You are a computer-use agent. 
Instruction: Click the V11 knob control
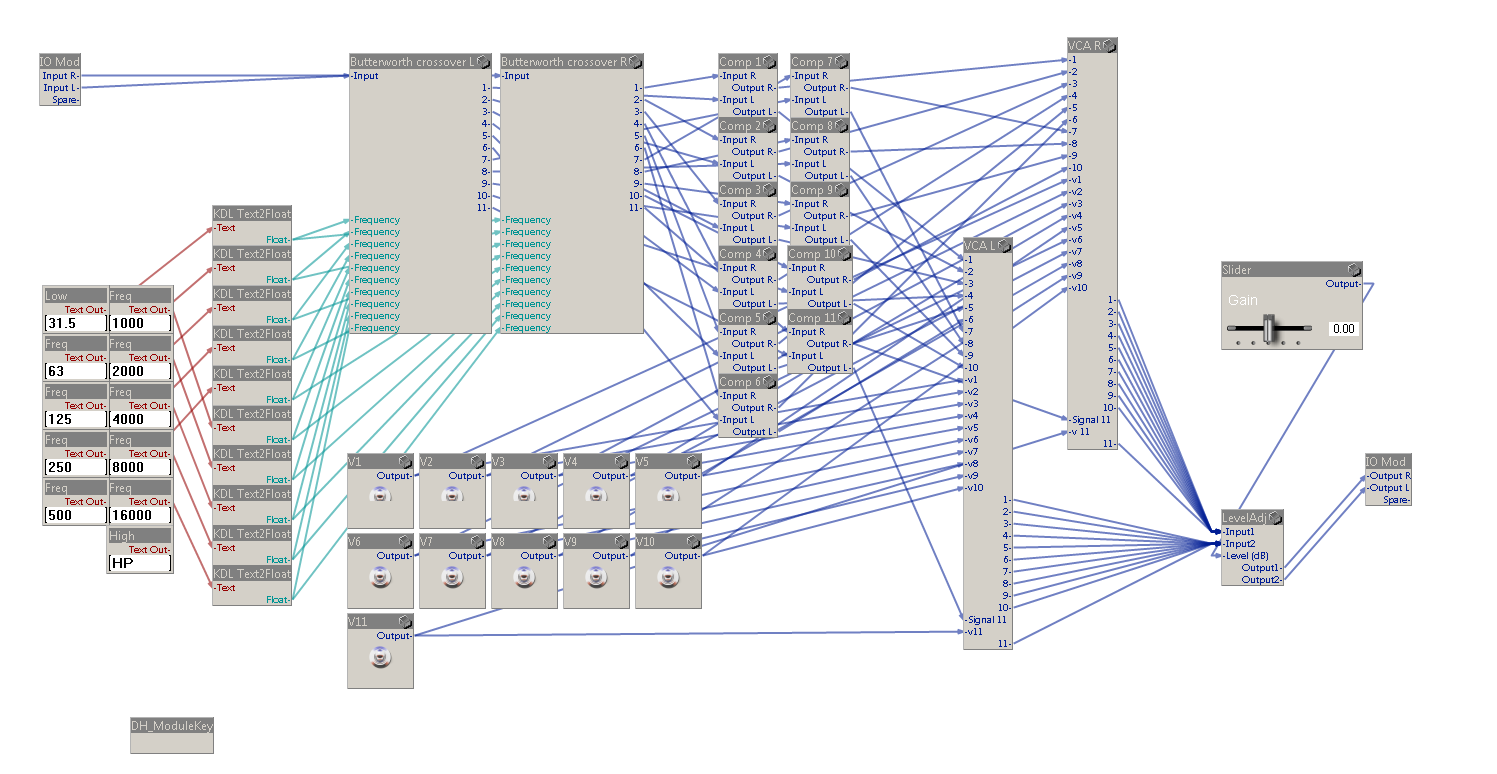(380, 656)
